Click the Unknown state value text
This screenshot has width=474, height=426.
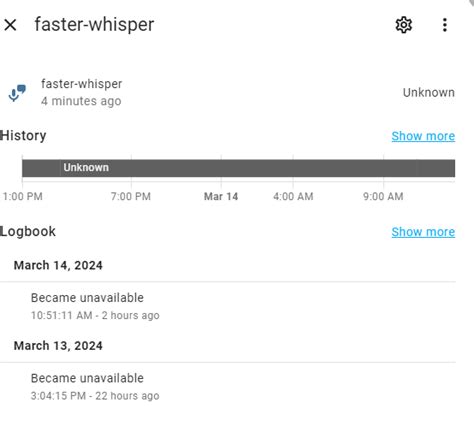click(x=429, y=93)
